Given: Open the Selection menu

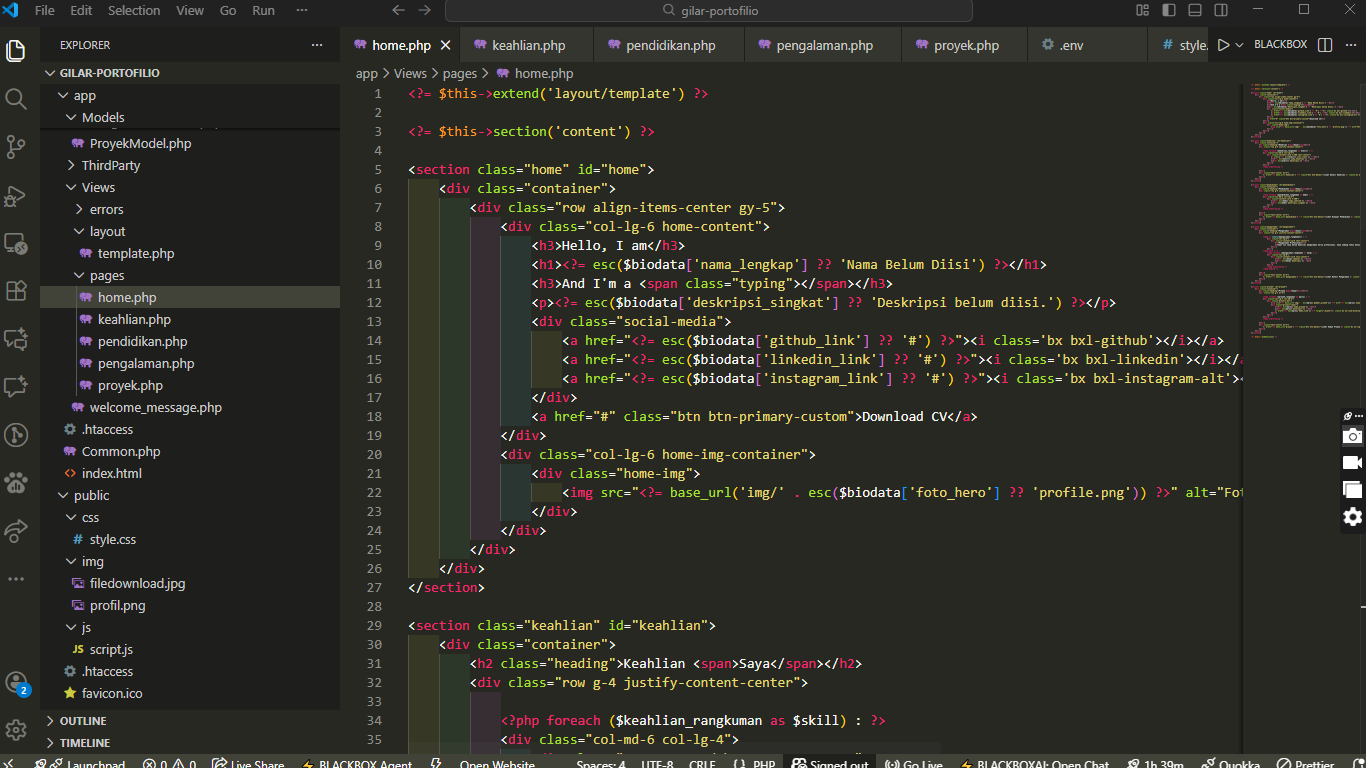Looking at the screenshot, I should [x=134, y=10].
